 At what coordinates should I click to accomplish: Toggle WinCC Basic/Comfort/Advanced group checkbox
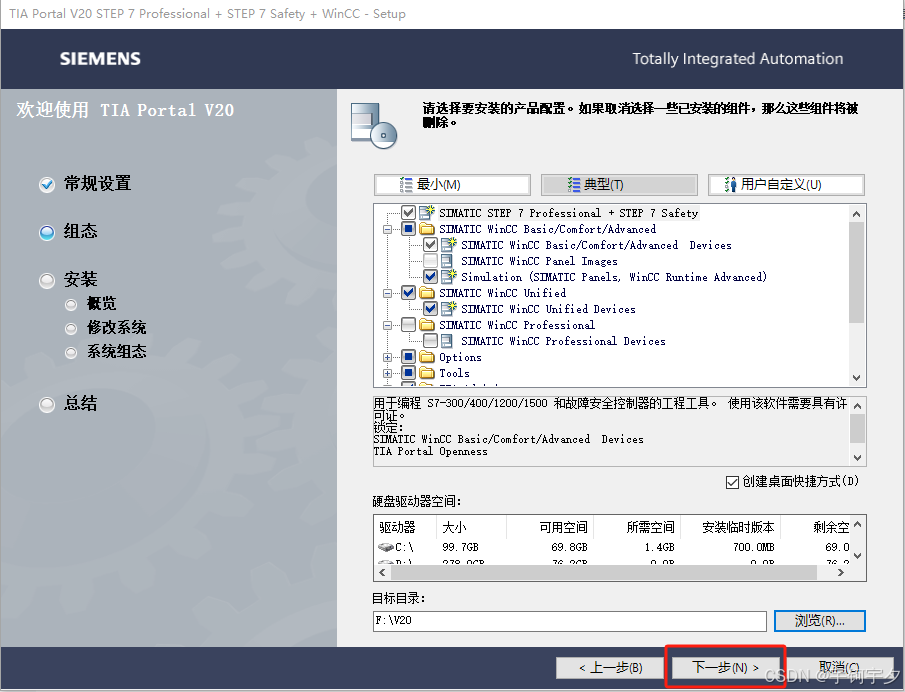point(408,229)
